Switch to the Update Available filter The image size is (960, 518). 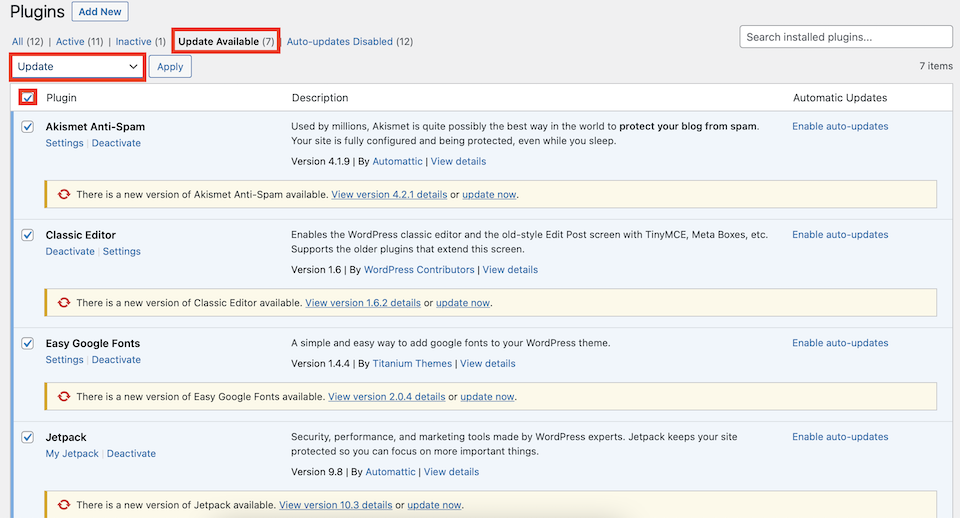(225, 41)
